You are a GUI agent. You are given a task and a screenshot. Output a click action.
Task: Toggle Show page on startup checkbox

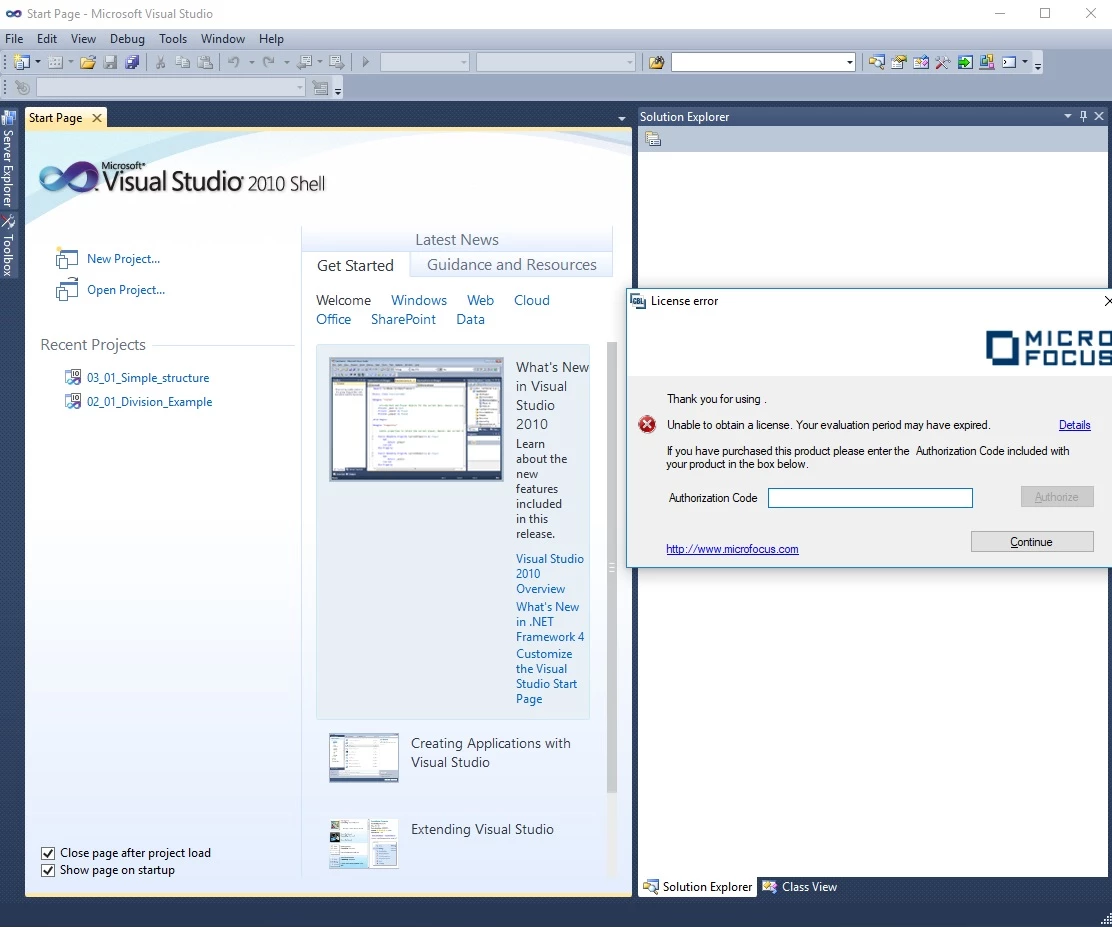(48, 870)
